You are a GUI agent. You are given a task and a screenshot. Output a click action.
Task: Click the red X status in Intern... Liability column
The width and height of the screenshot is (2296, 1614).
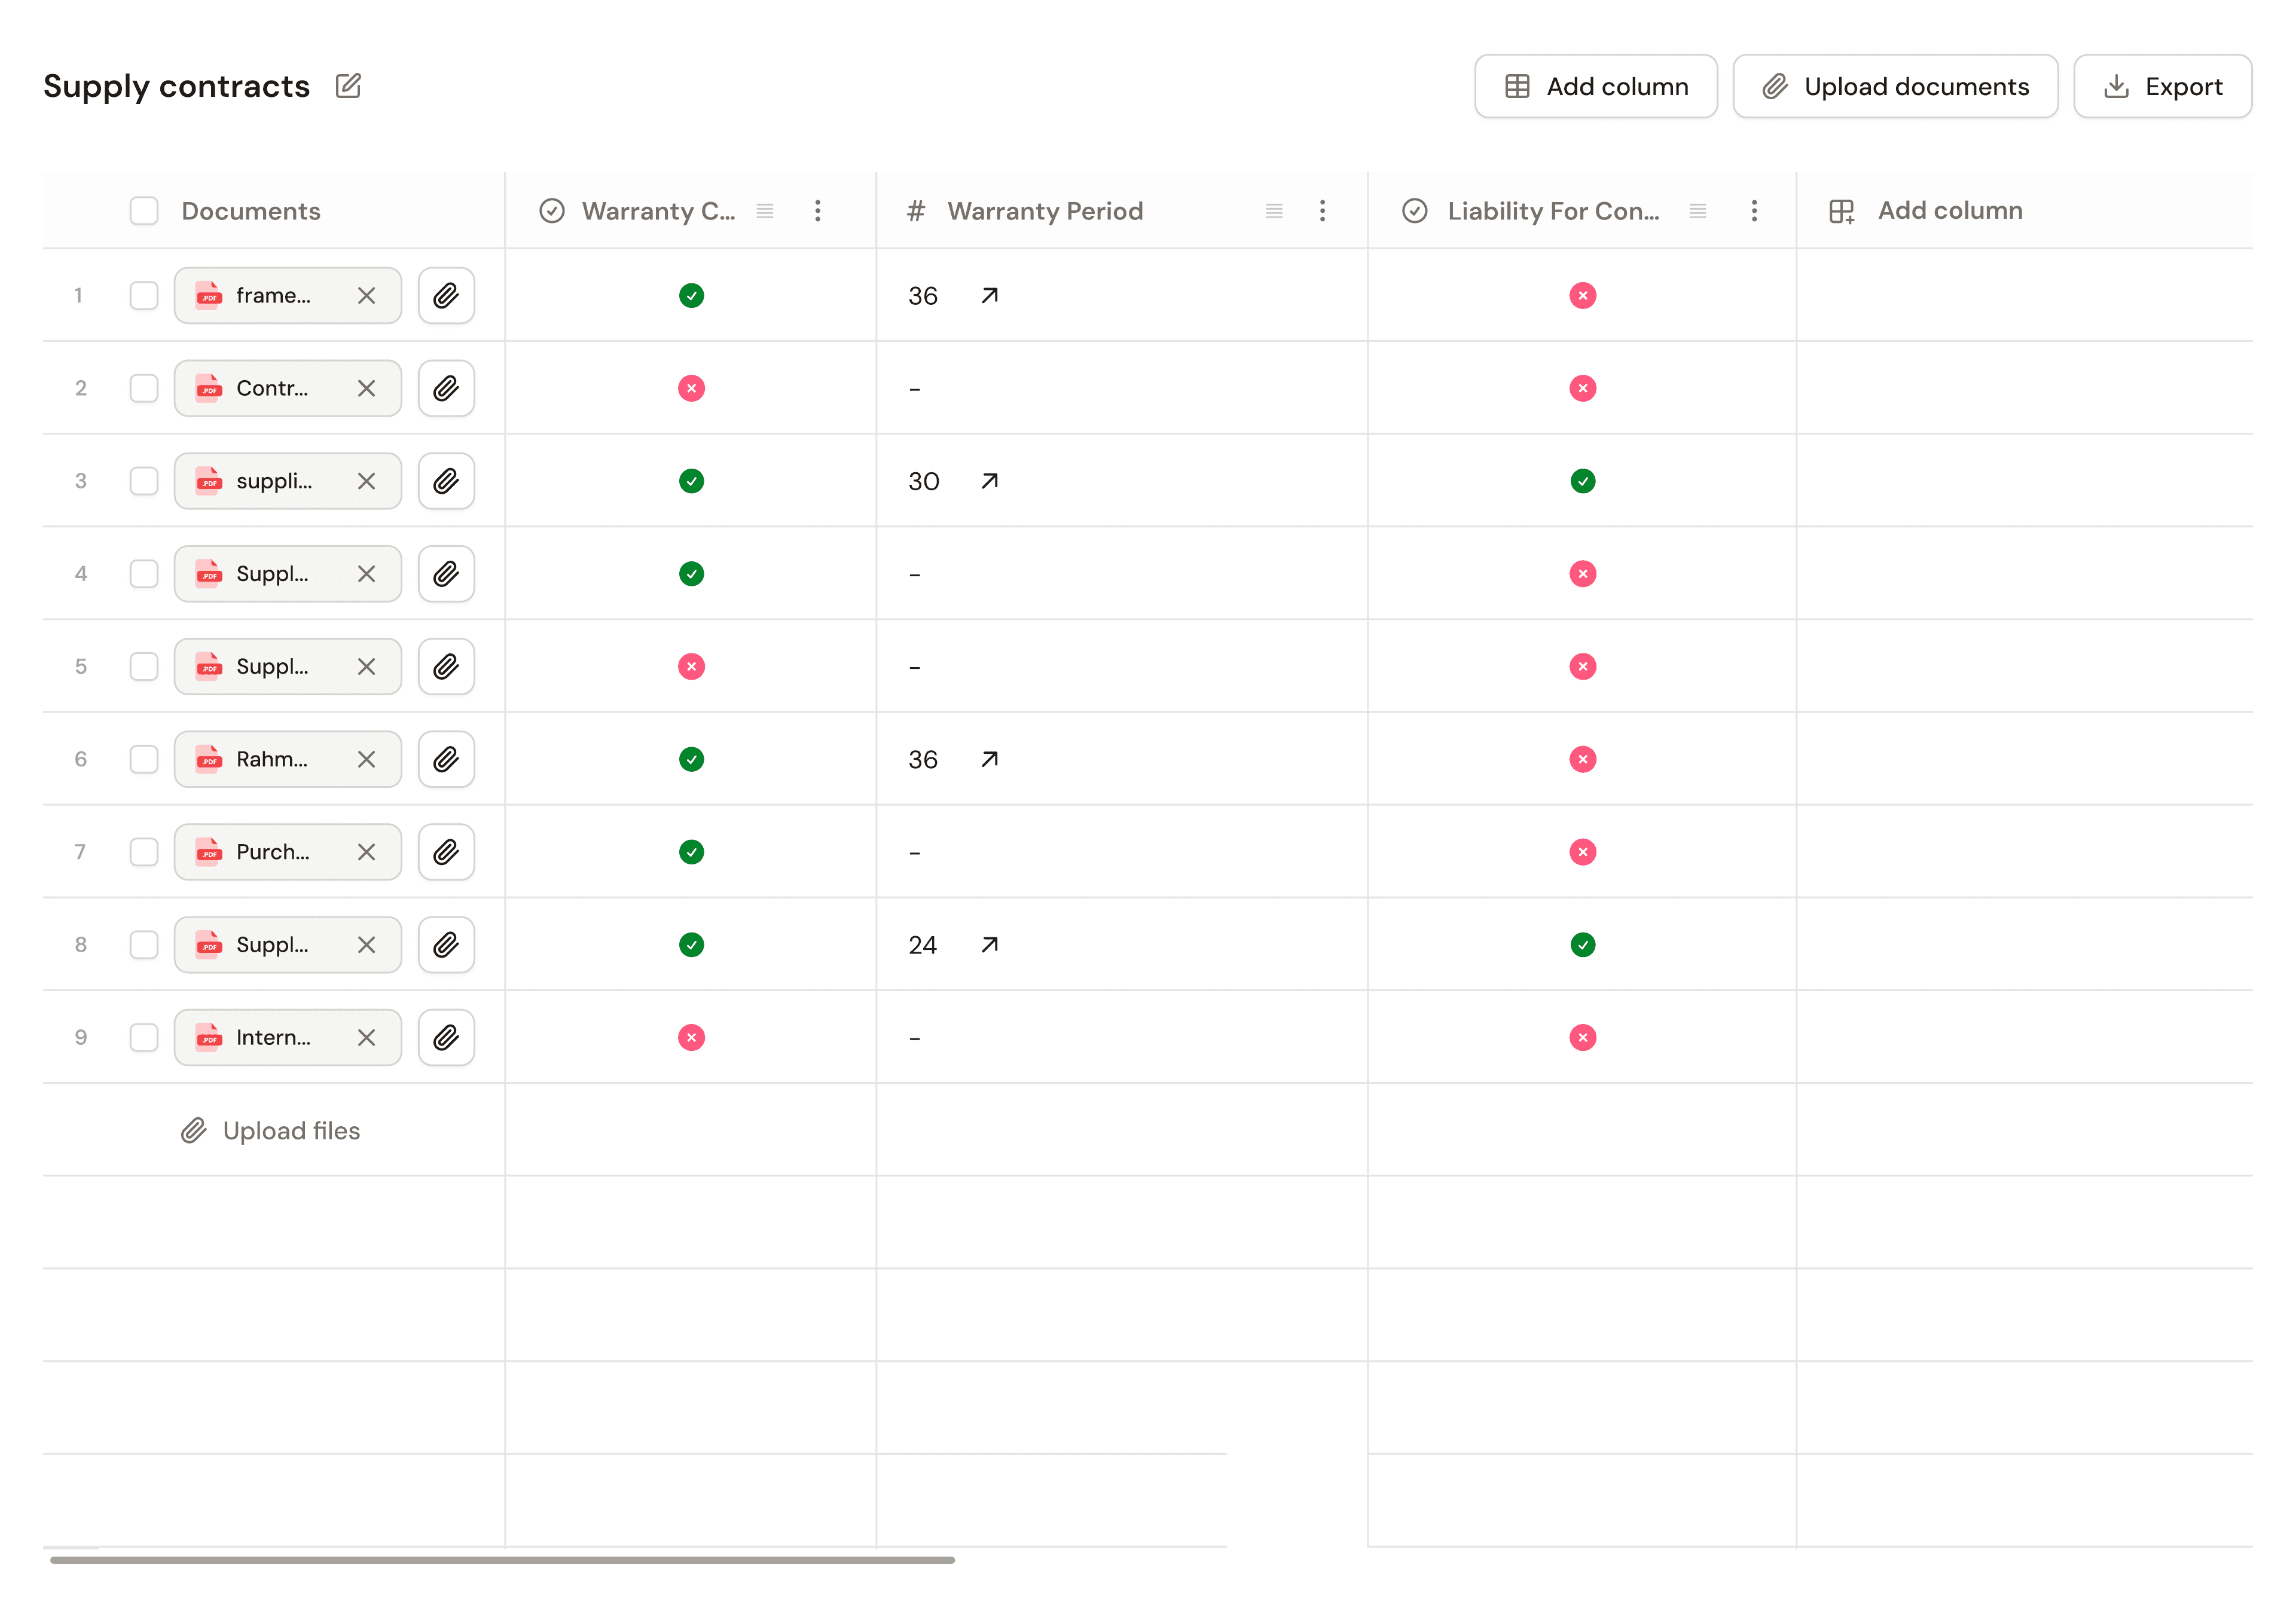(1582, 1037)
